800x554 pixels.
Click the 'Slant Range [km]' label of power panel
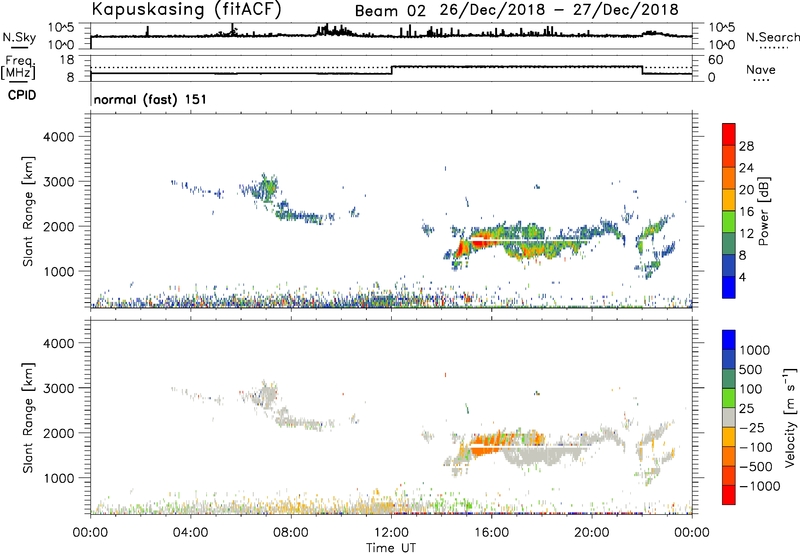28,211
